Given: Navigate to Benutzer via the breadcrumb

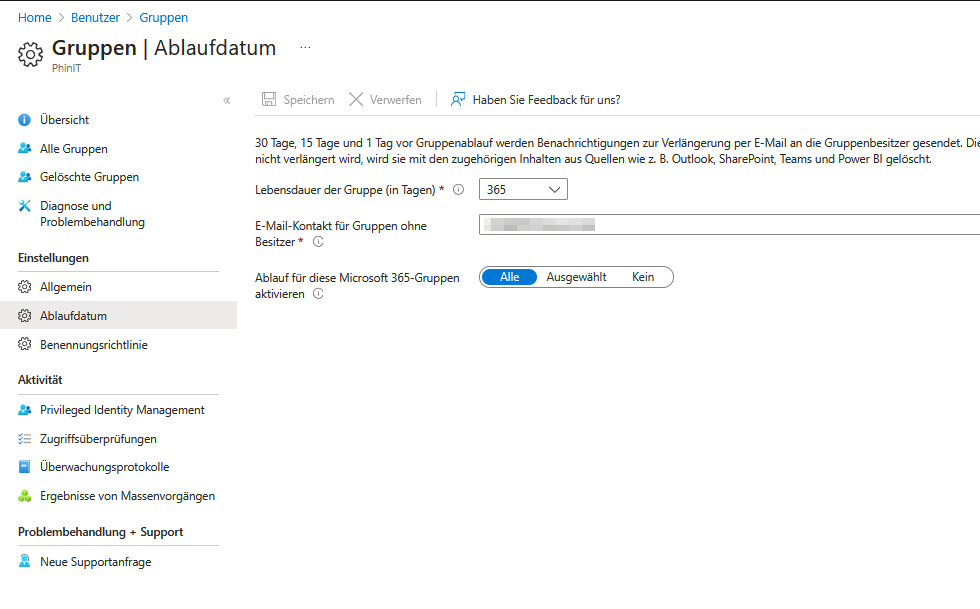Looking at the screenshot, I should pyautogui.click(x=95, y=17).
